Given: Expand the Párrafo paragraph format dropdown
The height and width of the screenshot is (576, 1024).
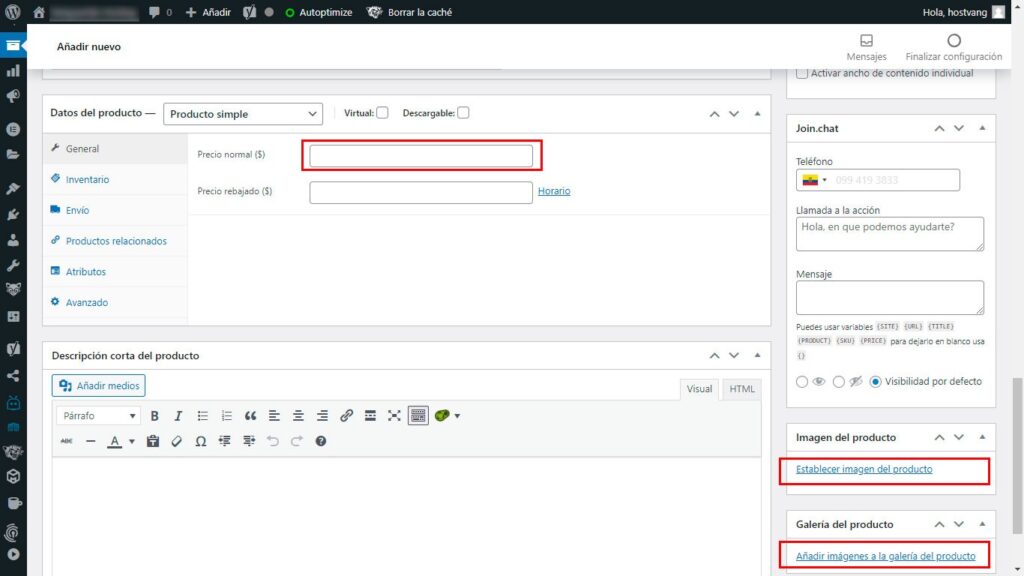Looking at the screenshot, I should point(98,416).
